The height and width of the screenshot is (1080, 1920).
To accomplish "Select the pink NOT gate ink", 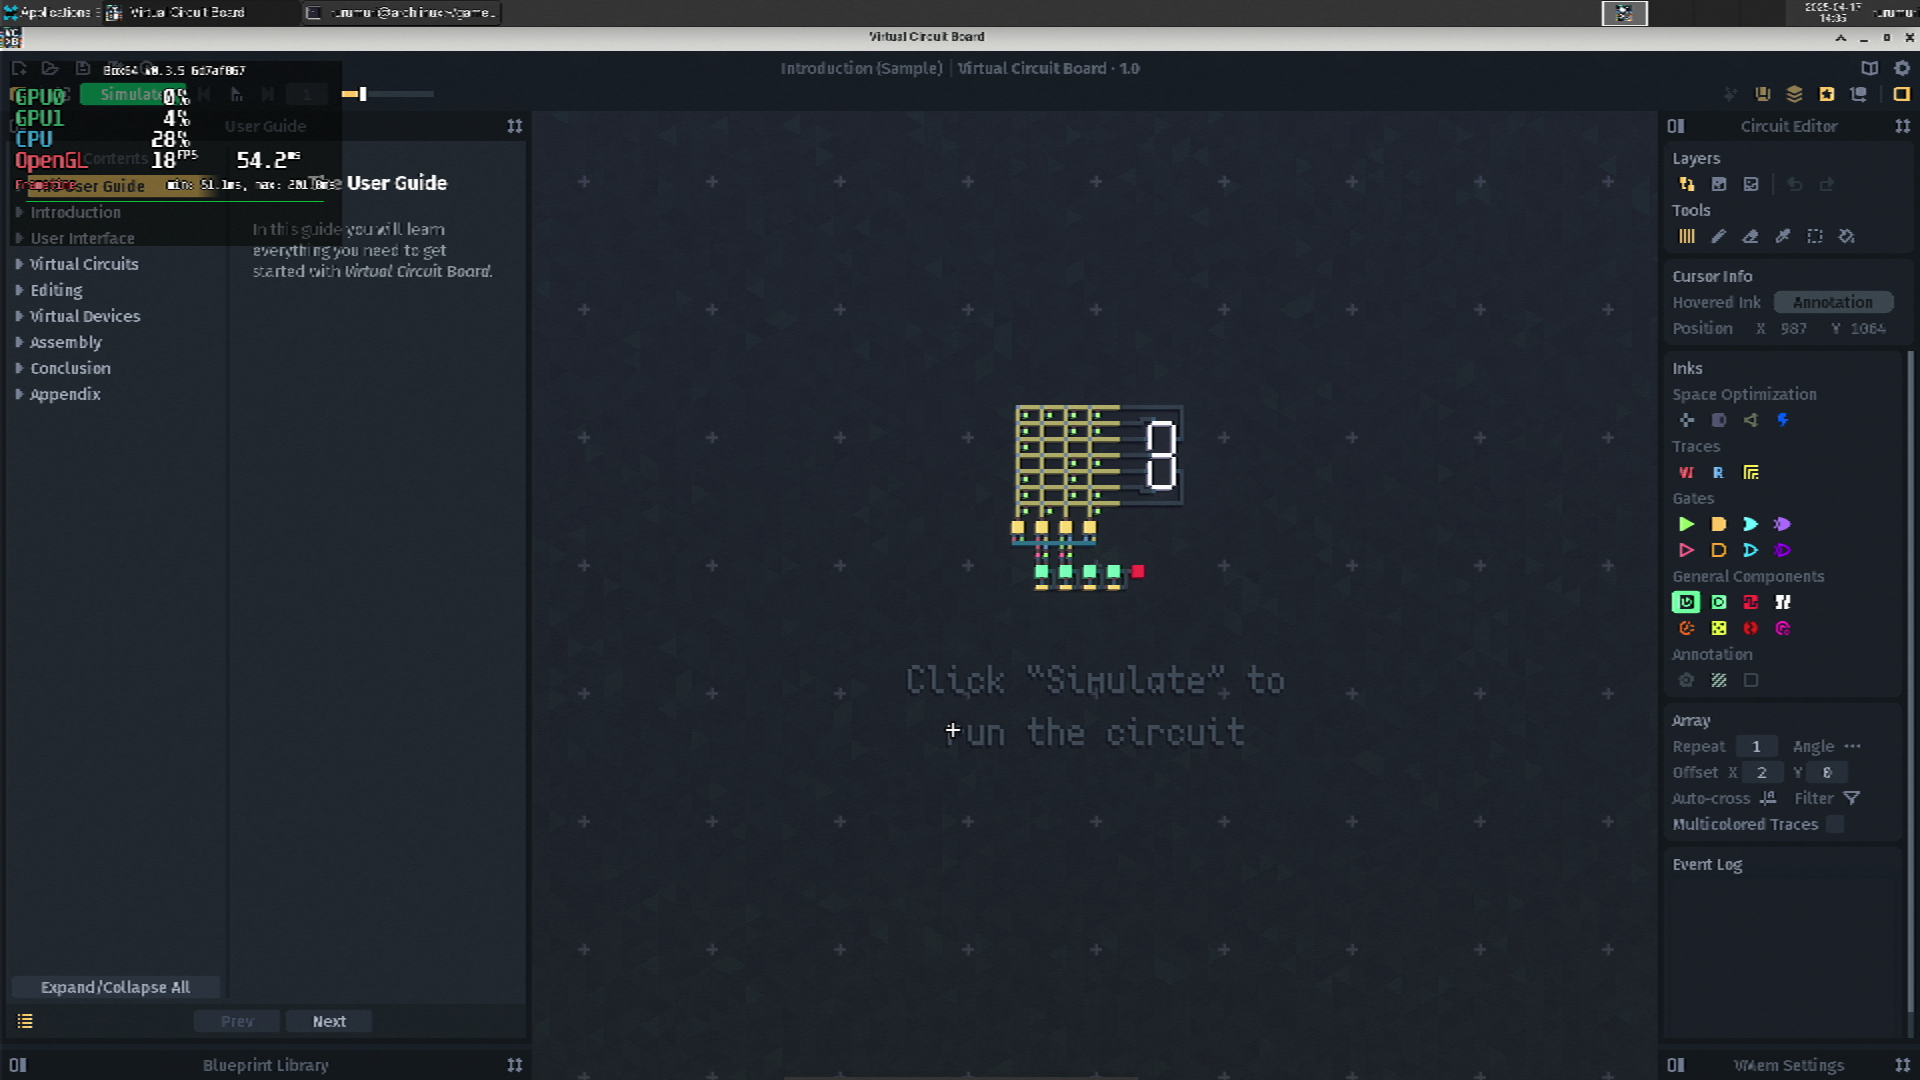I will (1687, 550).
